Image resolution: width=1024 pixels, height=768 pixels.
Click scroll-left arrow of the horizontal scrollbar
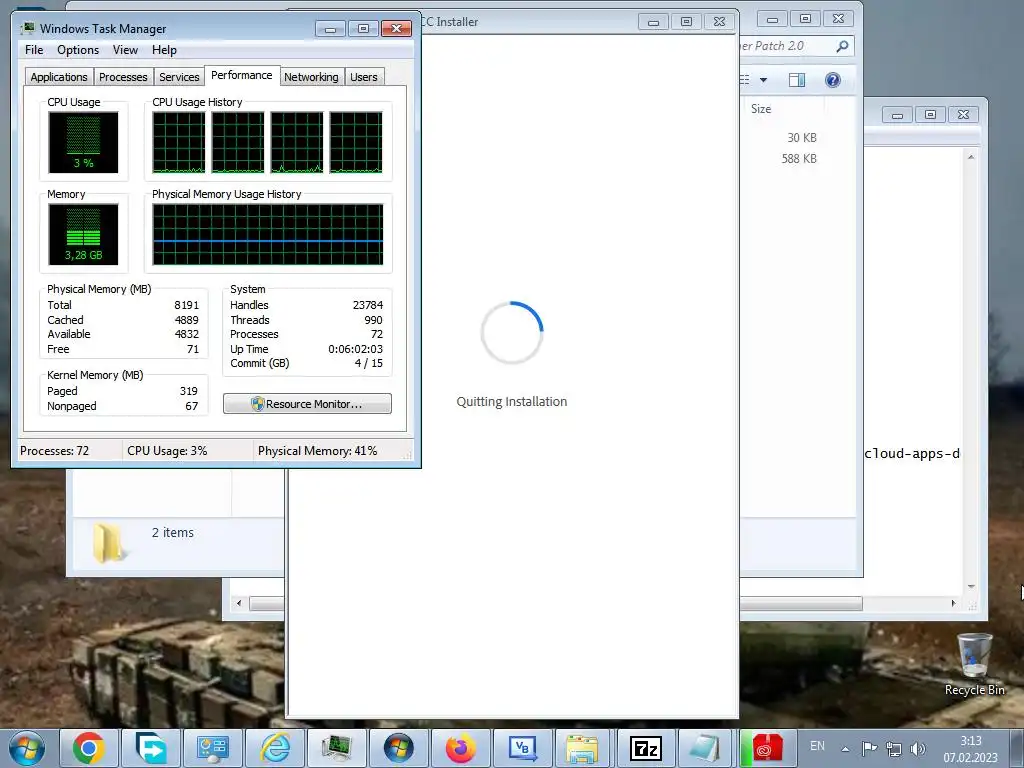click(x=239, y=603)
